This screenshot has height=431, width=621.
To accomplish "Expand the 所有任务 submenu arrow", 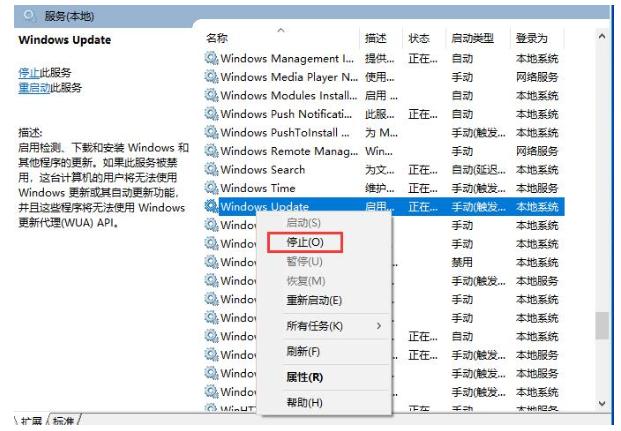I will 379,326.
